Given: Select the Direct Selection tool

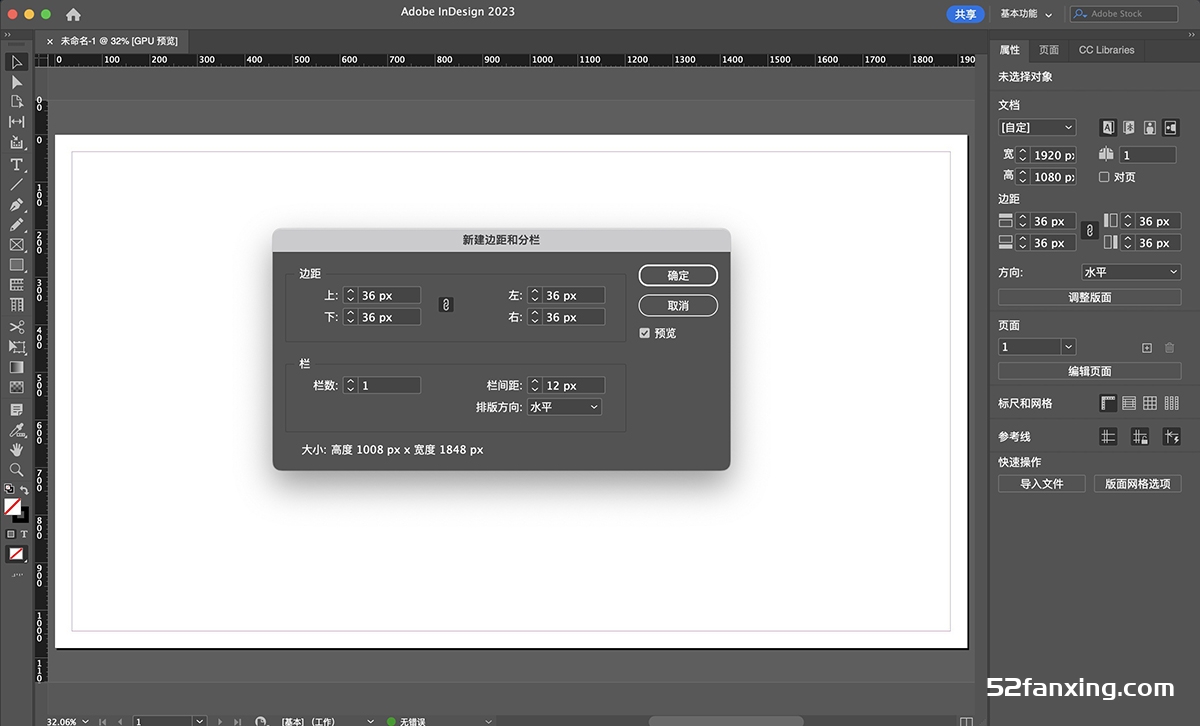Looking at the screenshot, I should click(x=17, y=82).
